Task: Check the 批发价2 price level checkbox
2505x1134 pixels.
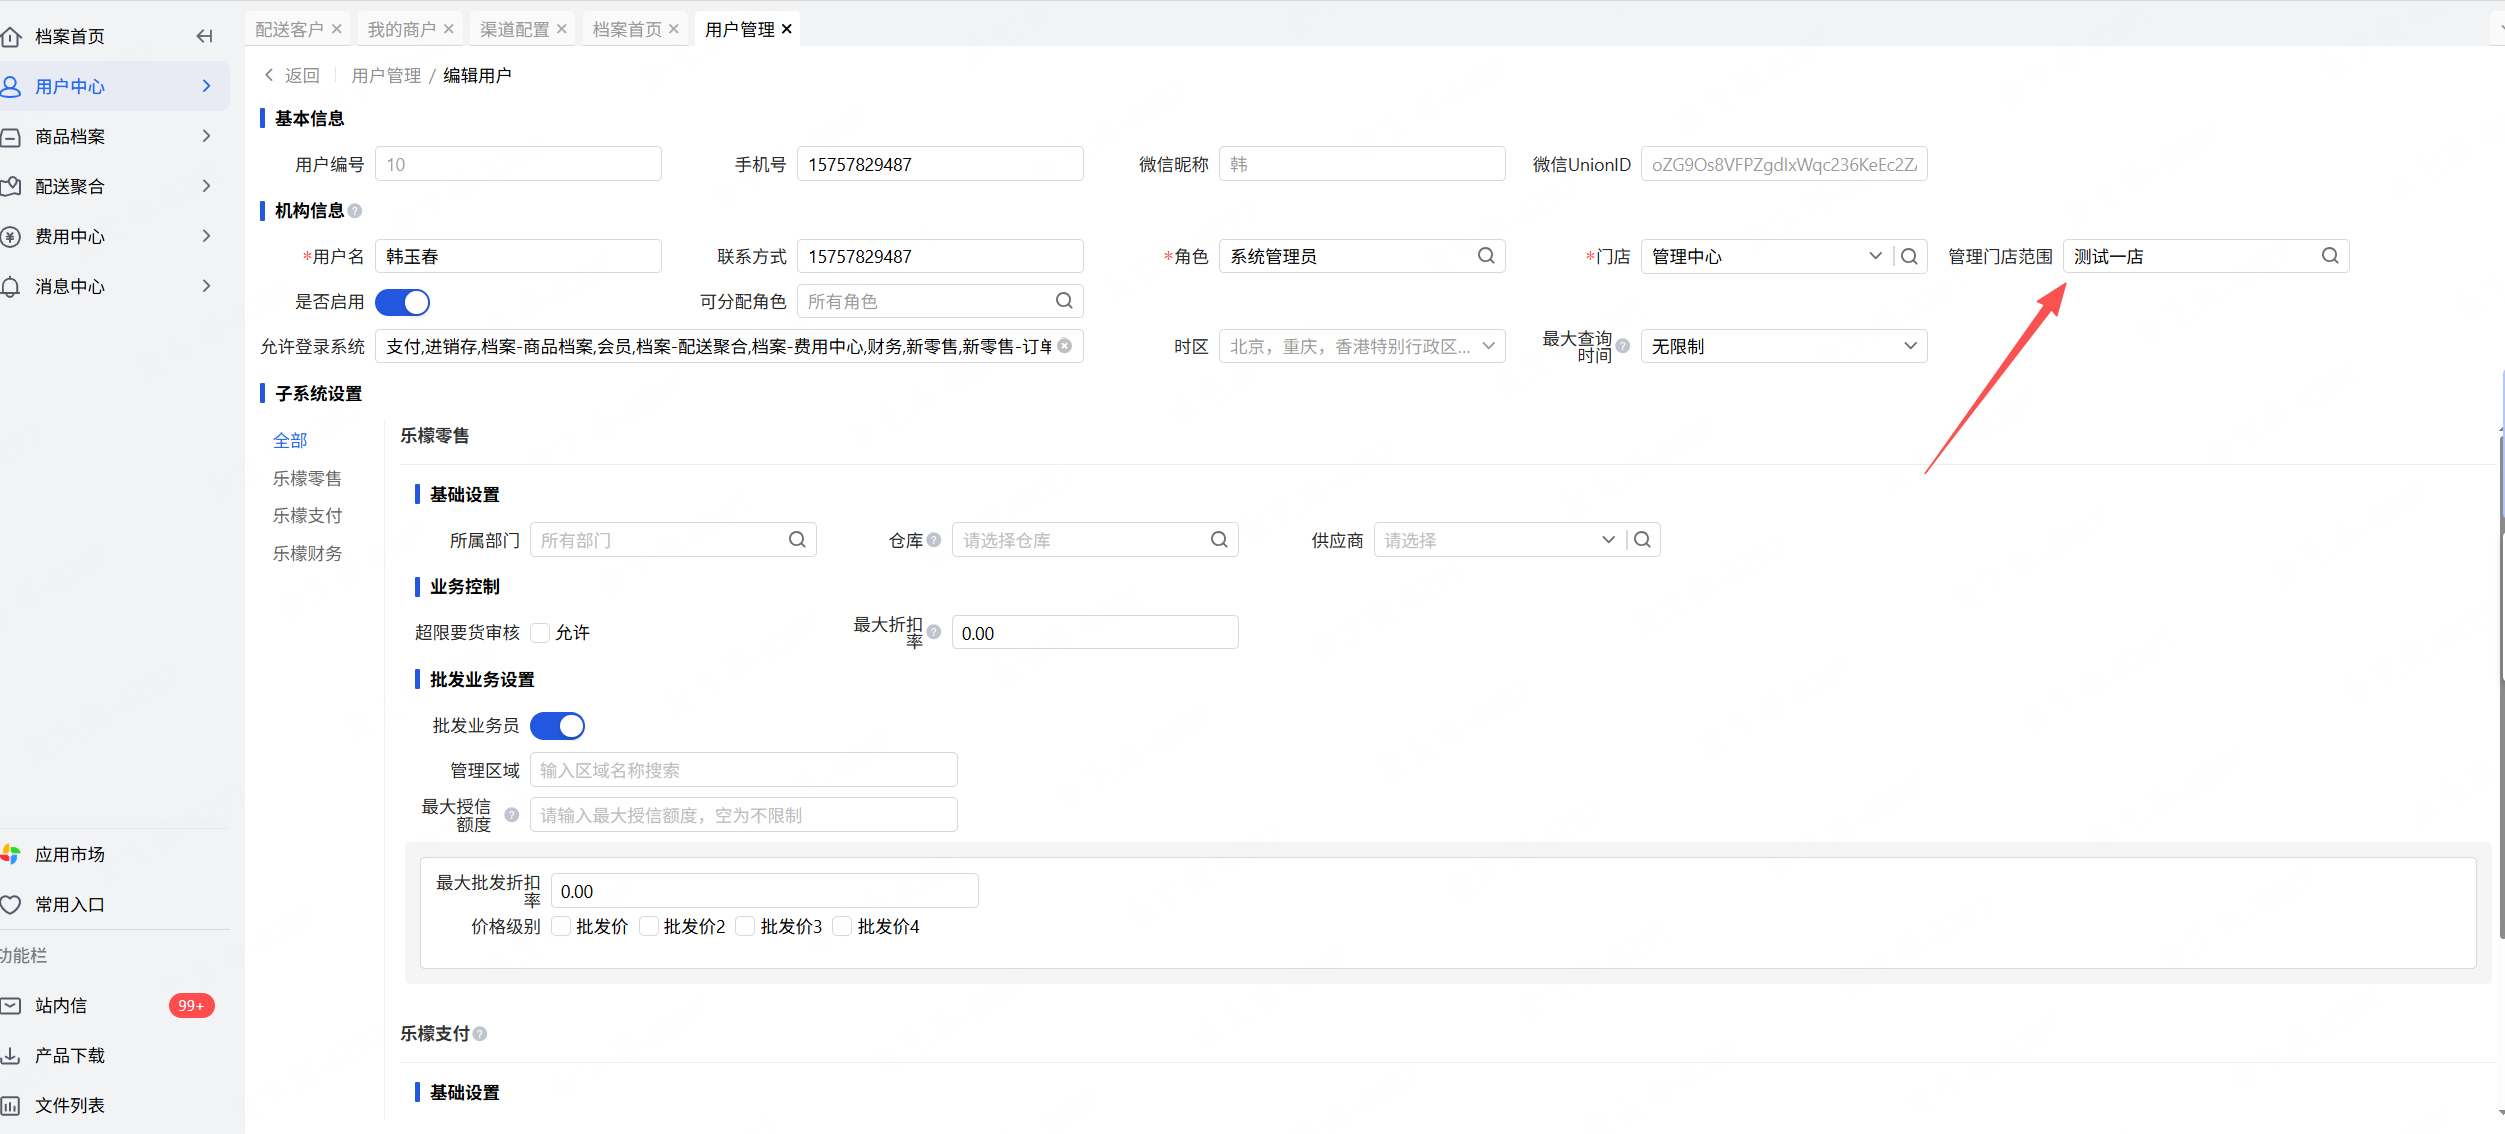Action: pos(649,927)
